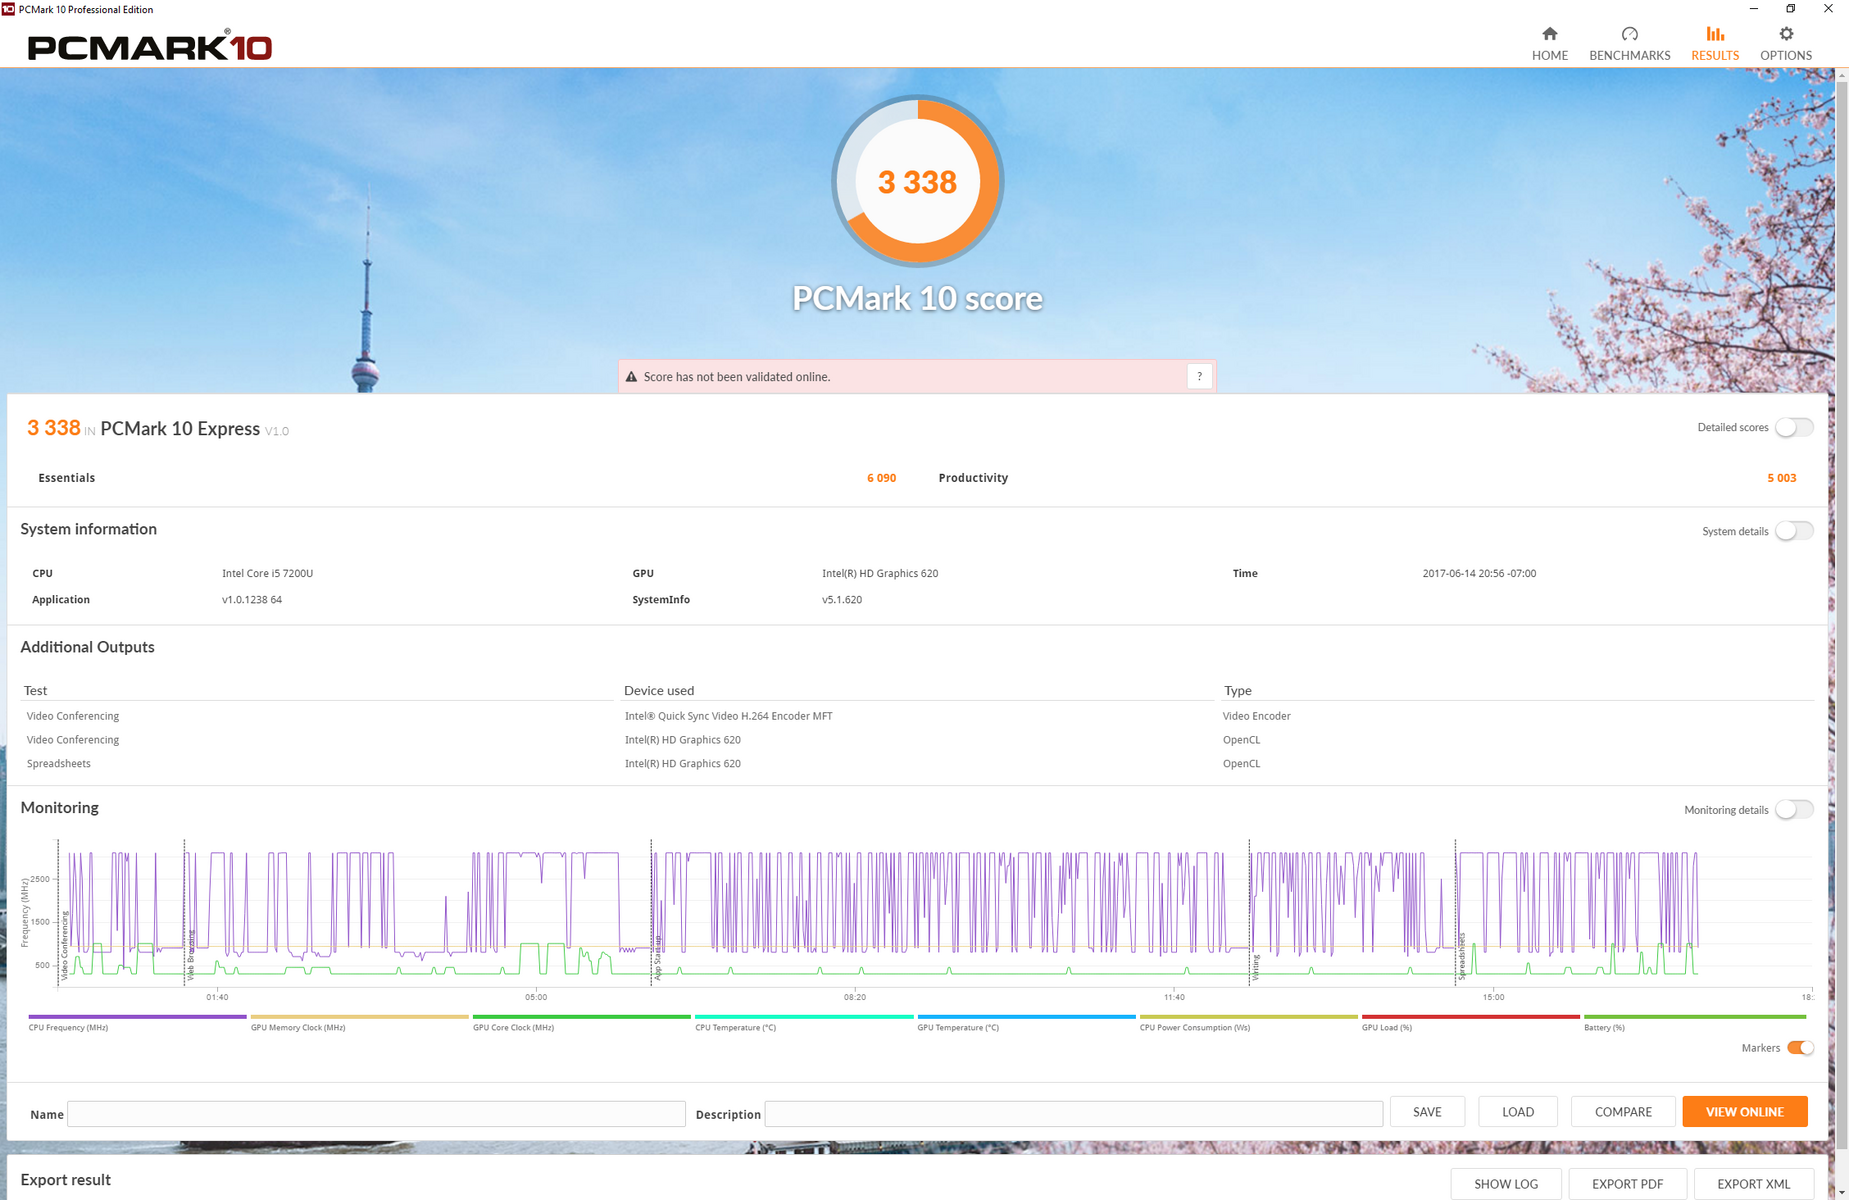Click the Results bar chart icon

1714,34
